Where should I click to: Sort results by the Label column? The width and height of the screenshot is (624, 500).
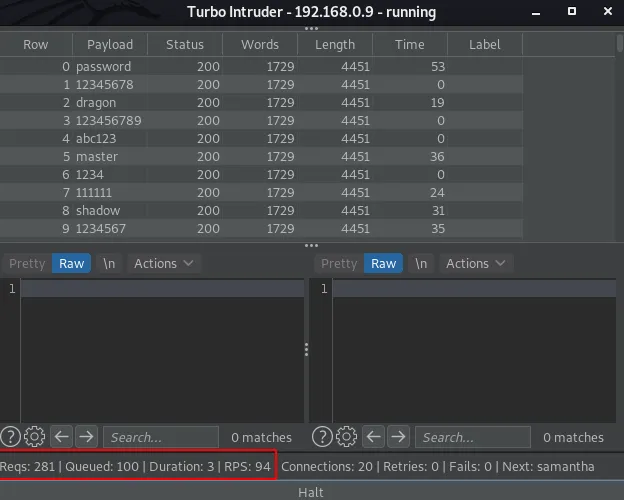coord(484,45)
